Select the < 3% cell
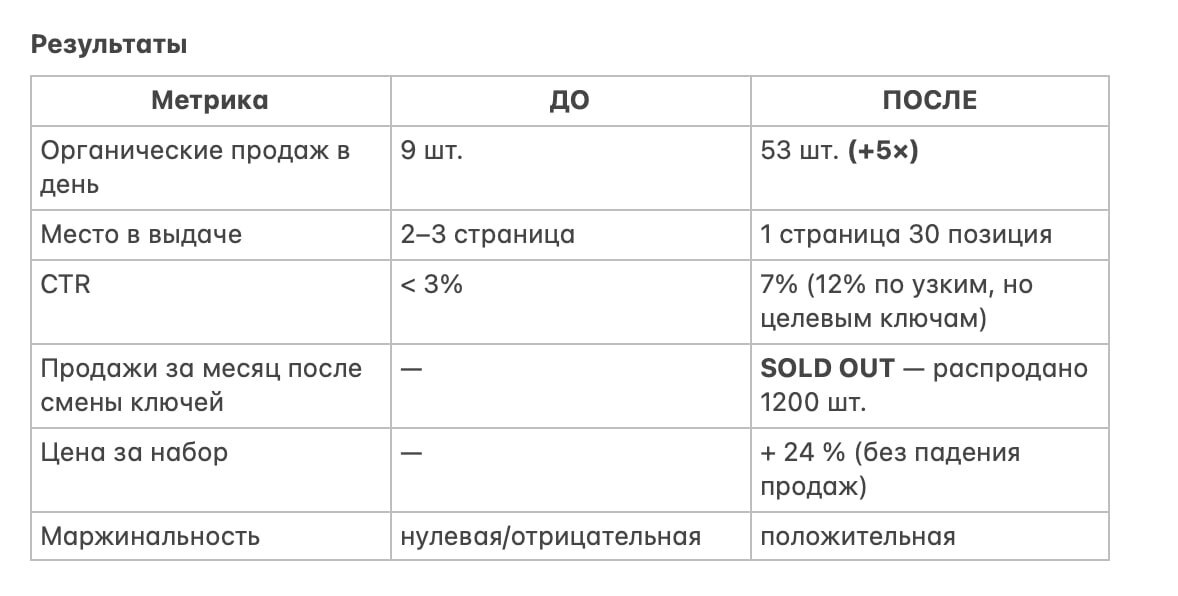The height and width of the screenshot is (596, 1178). pyautogui.click(x=431, y=285)
